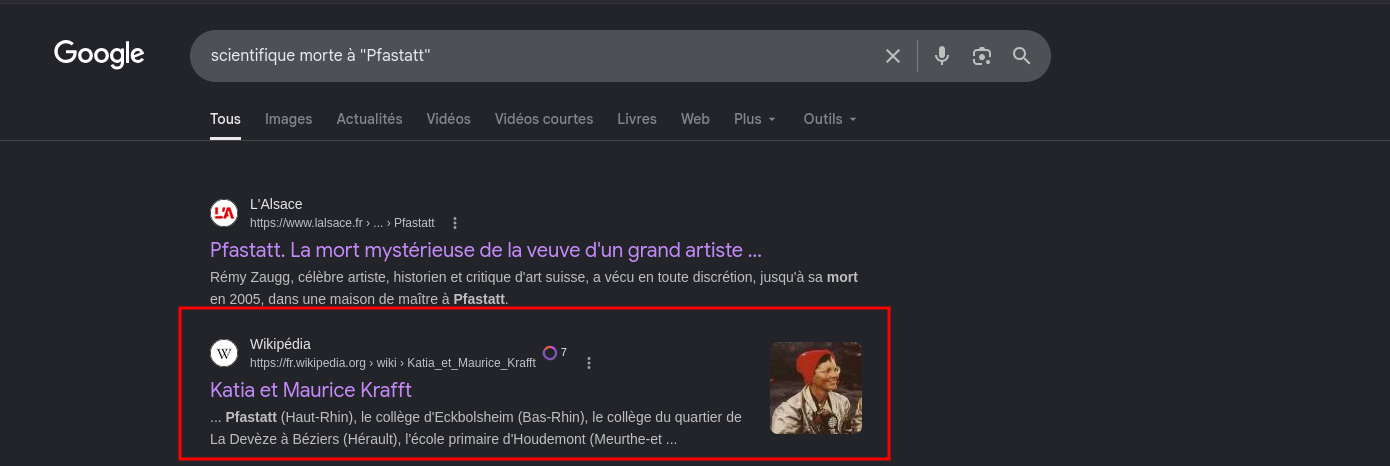Switch to the Actualités tab
Image resolution: width=1390 pixels, height=466 pixels.
[369, 119]
